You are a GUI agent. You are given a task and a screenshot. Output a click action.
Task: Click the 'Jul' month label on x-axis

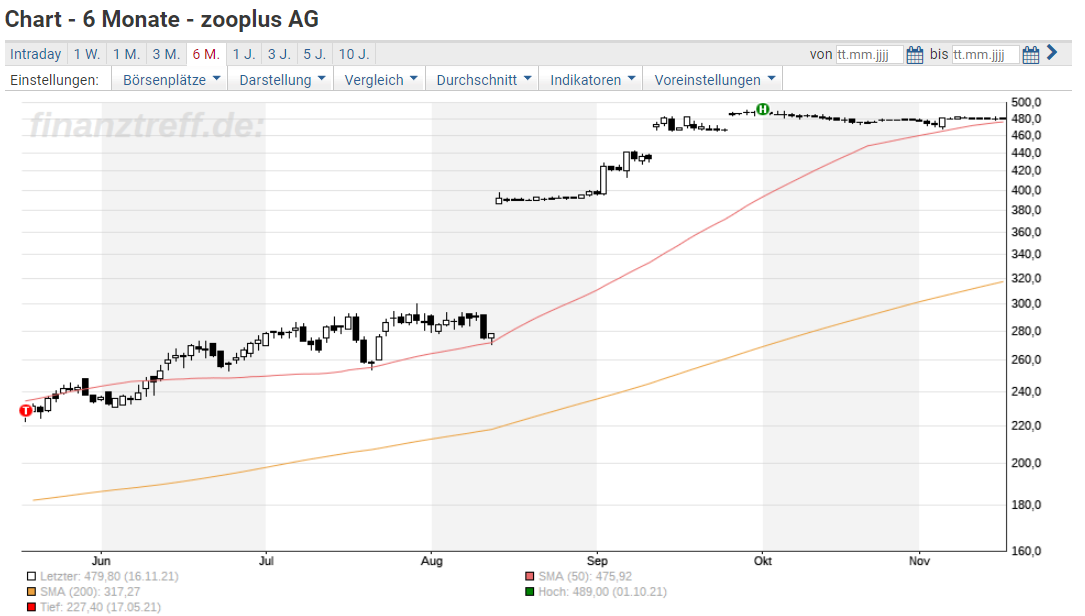266,561
